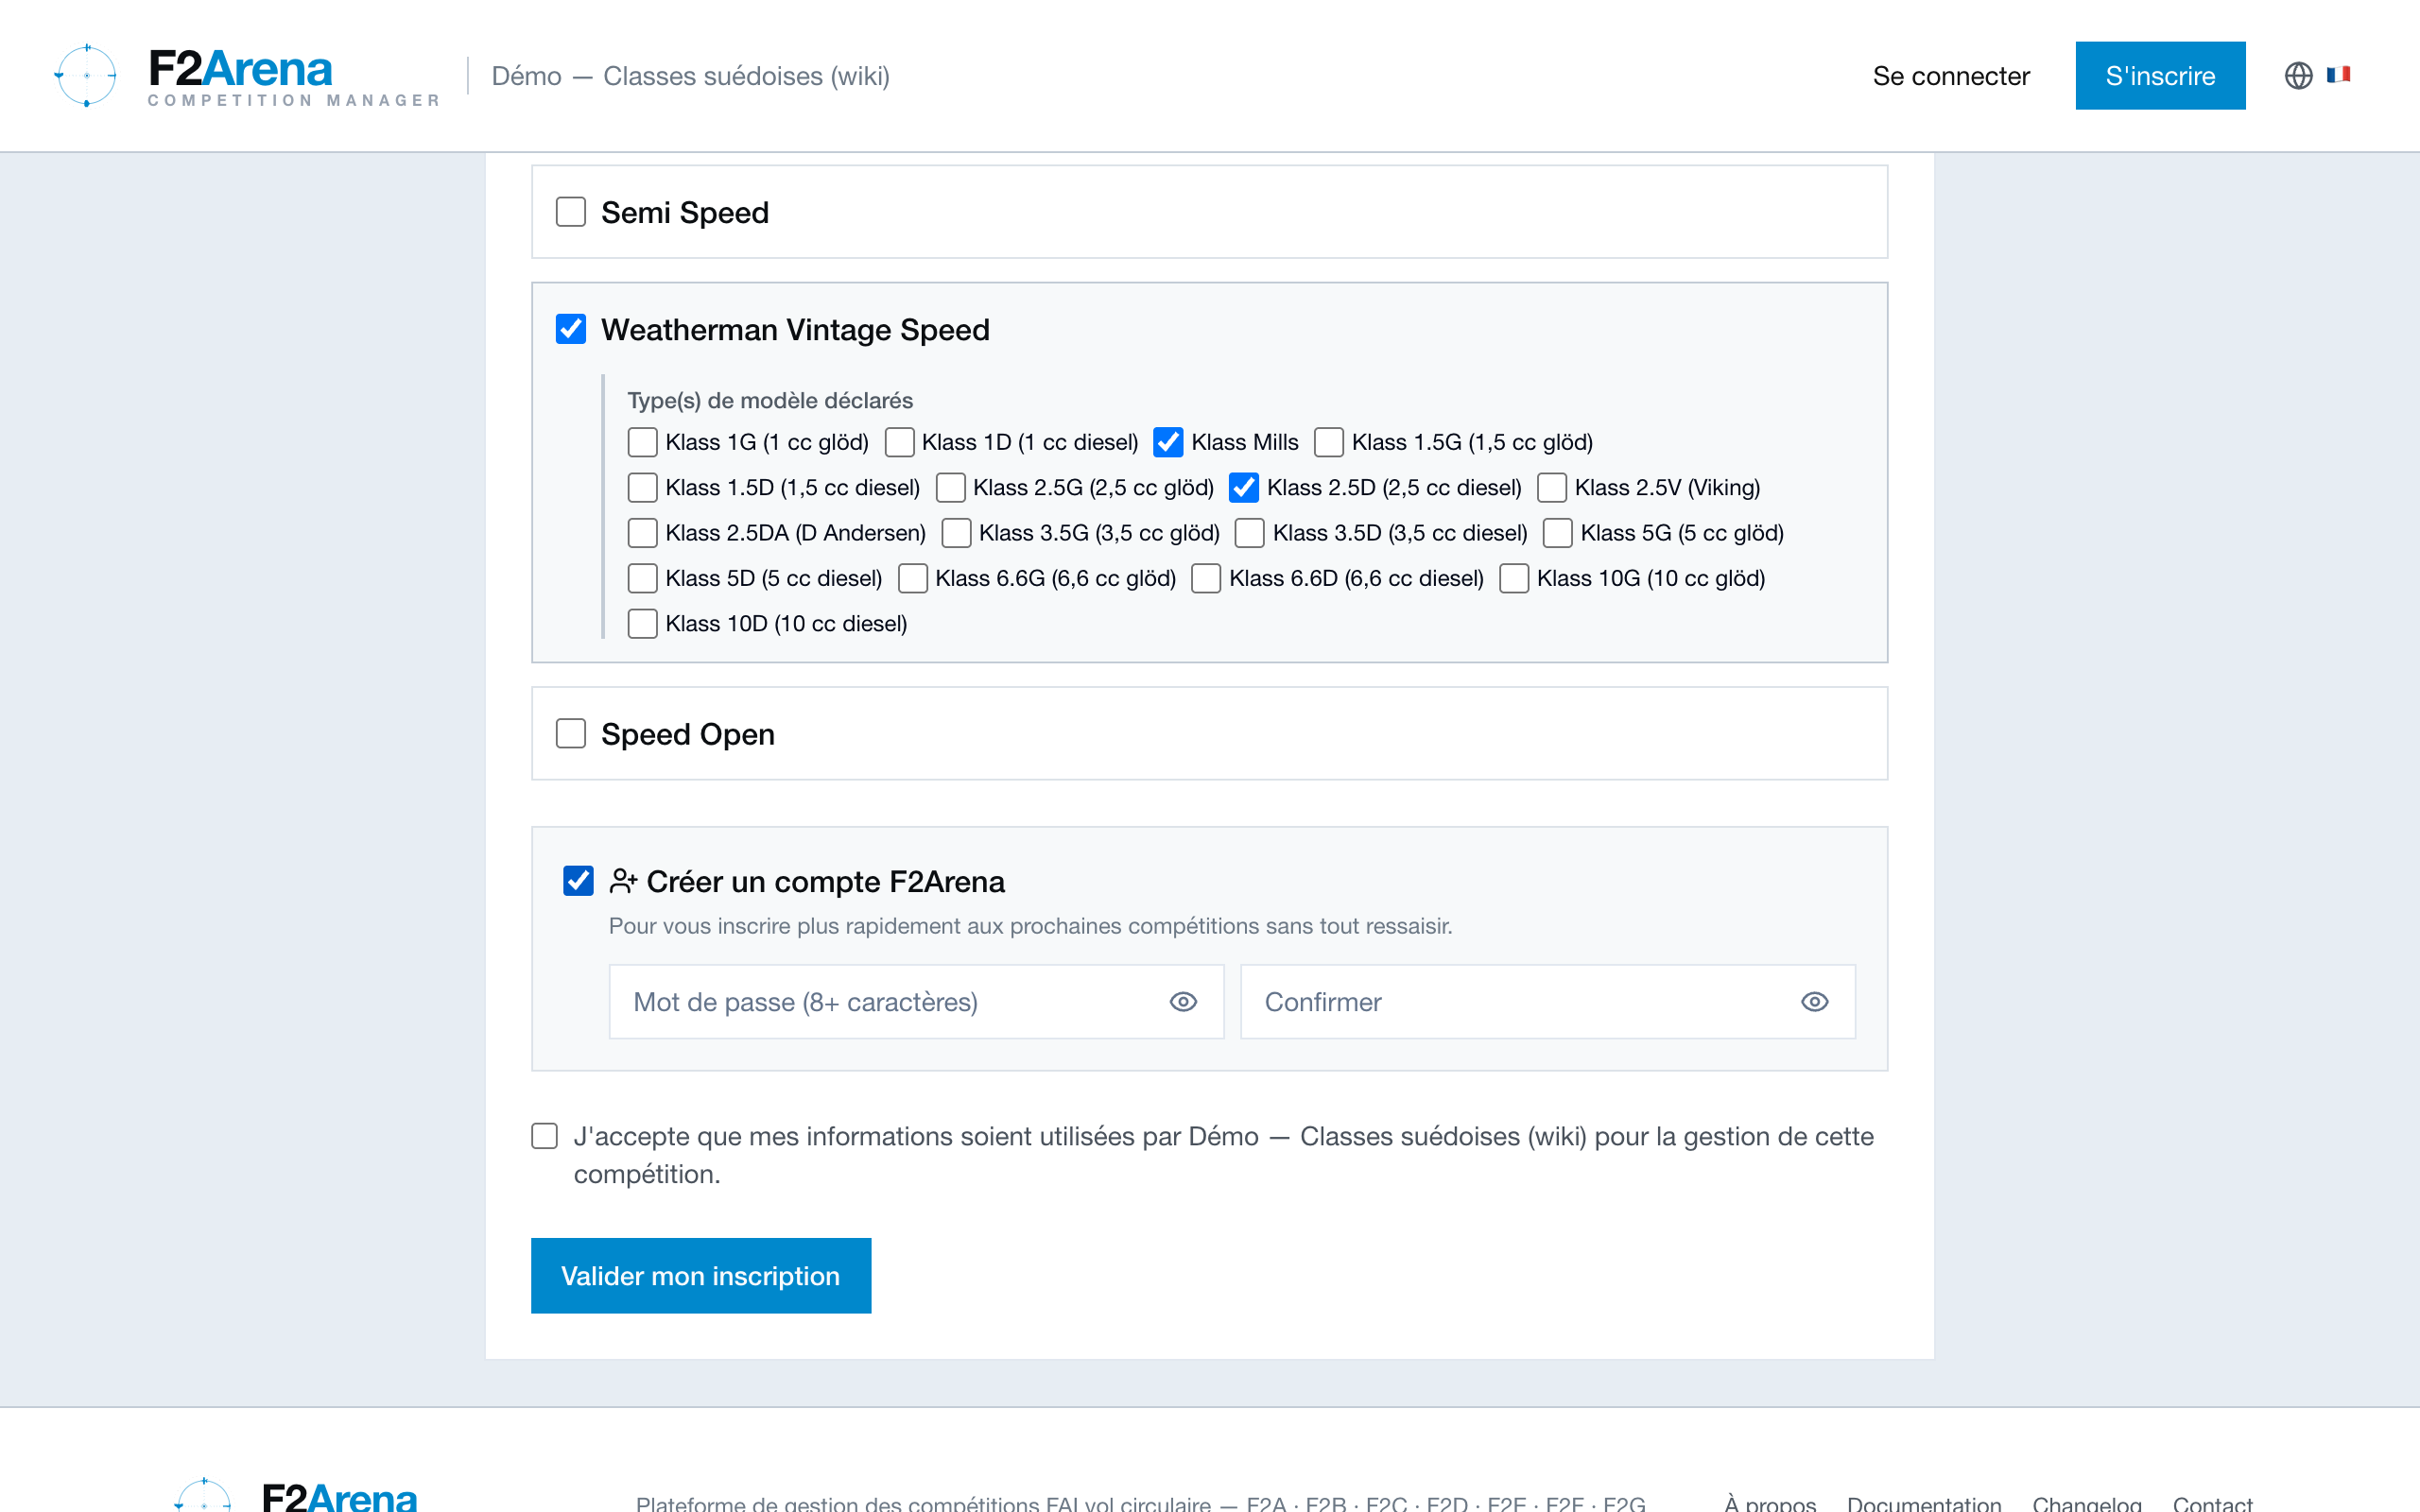2420x1512 pixels.
Task: Open the language globe icon
Action: pyautogui.click(x=2298, y=76)
